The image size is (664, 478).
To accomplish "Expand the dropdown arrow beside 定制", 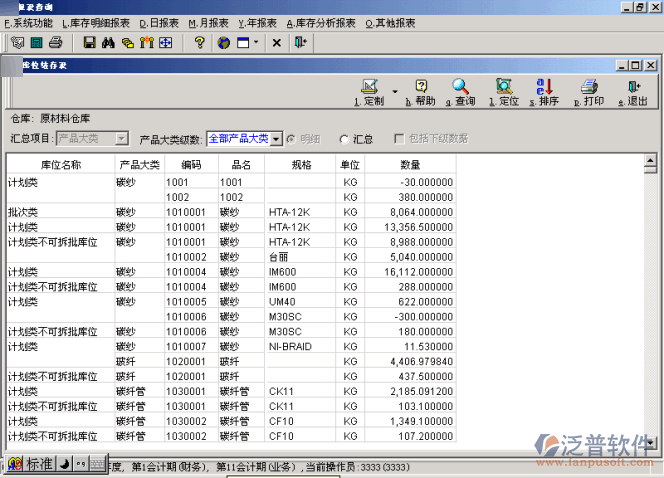I will pyautogui.click(x=395, y=91).
